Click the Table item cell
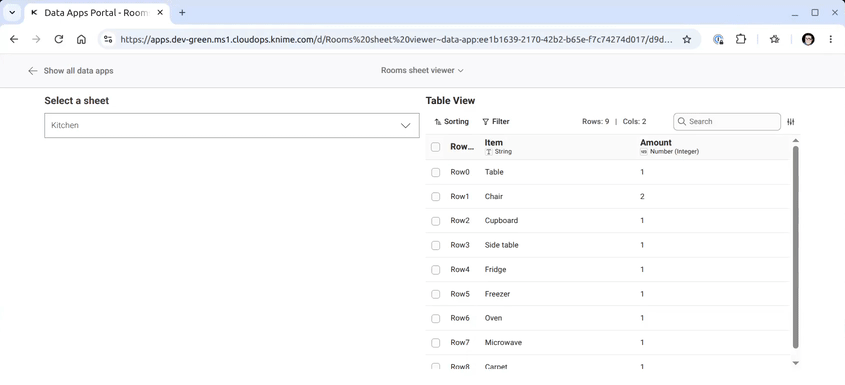The image size is (845, 385). click(x=494, y=172)
